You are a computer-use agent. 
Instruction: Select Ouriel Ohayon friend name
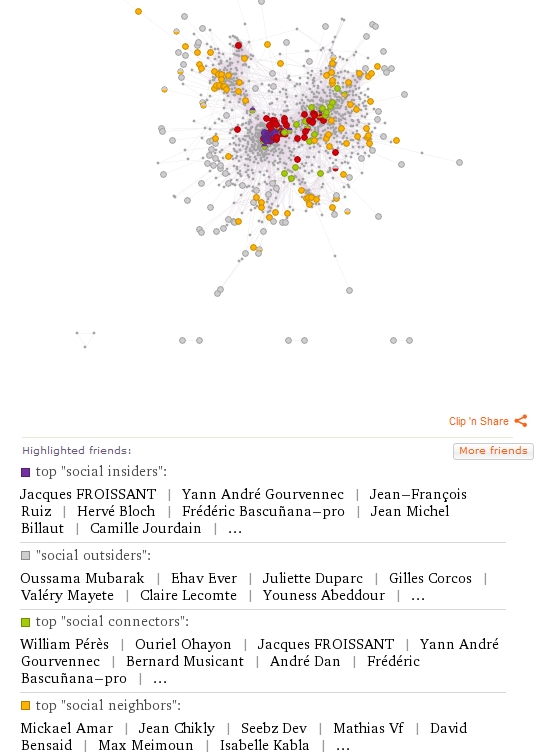tap(183, 644)
